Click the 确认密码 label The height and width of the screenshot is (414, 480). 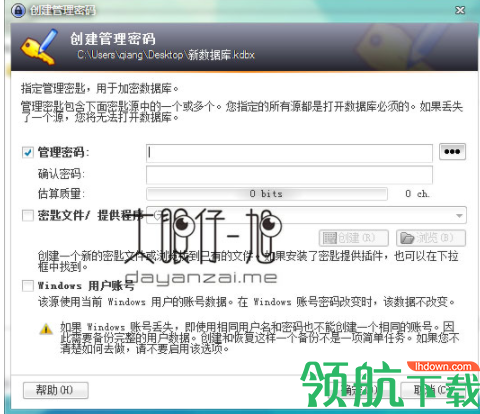click(x=61, y=174)
